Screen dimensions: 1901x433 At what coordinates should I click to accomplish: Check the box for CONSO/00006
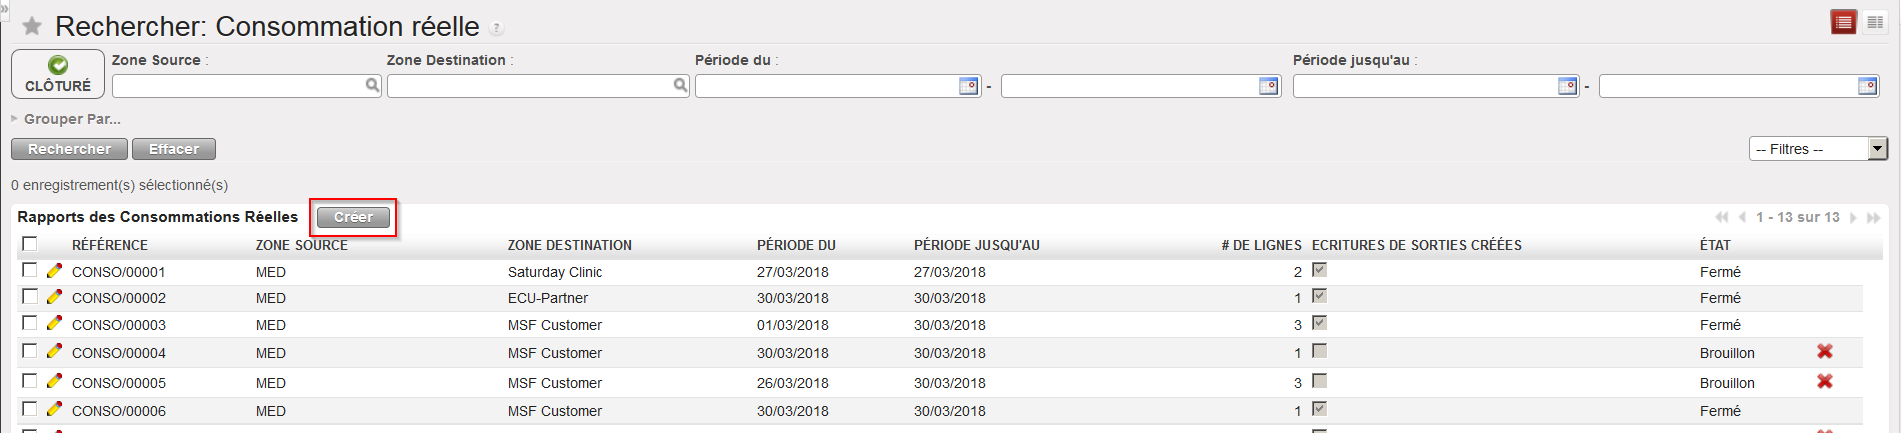[30, 410]
